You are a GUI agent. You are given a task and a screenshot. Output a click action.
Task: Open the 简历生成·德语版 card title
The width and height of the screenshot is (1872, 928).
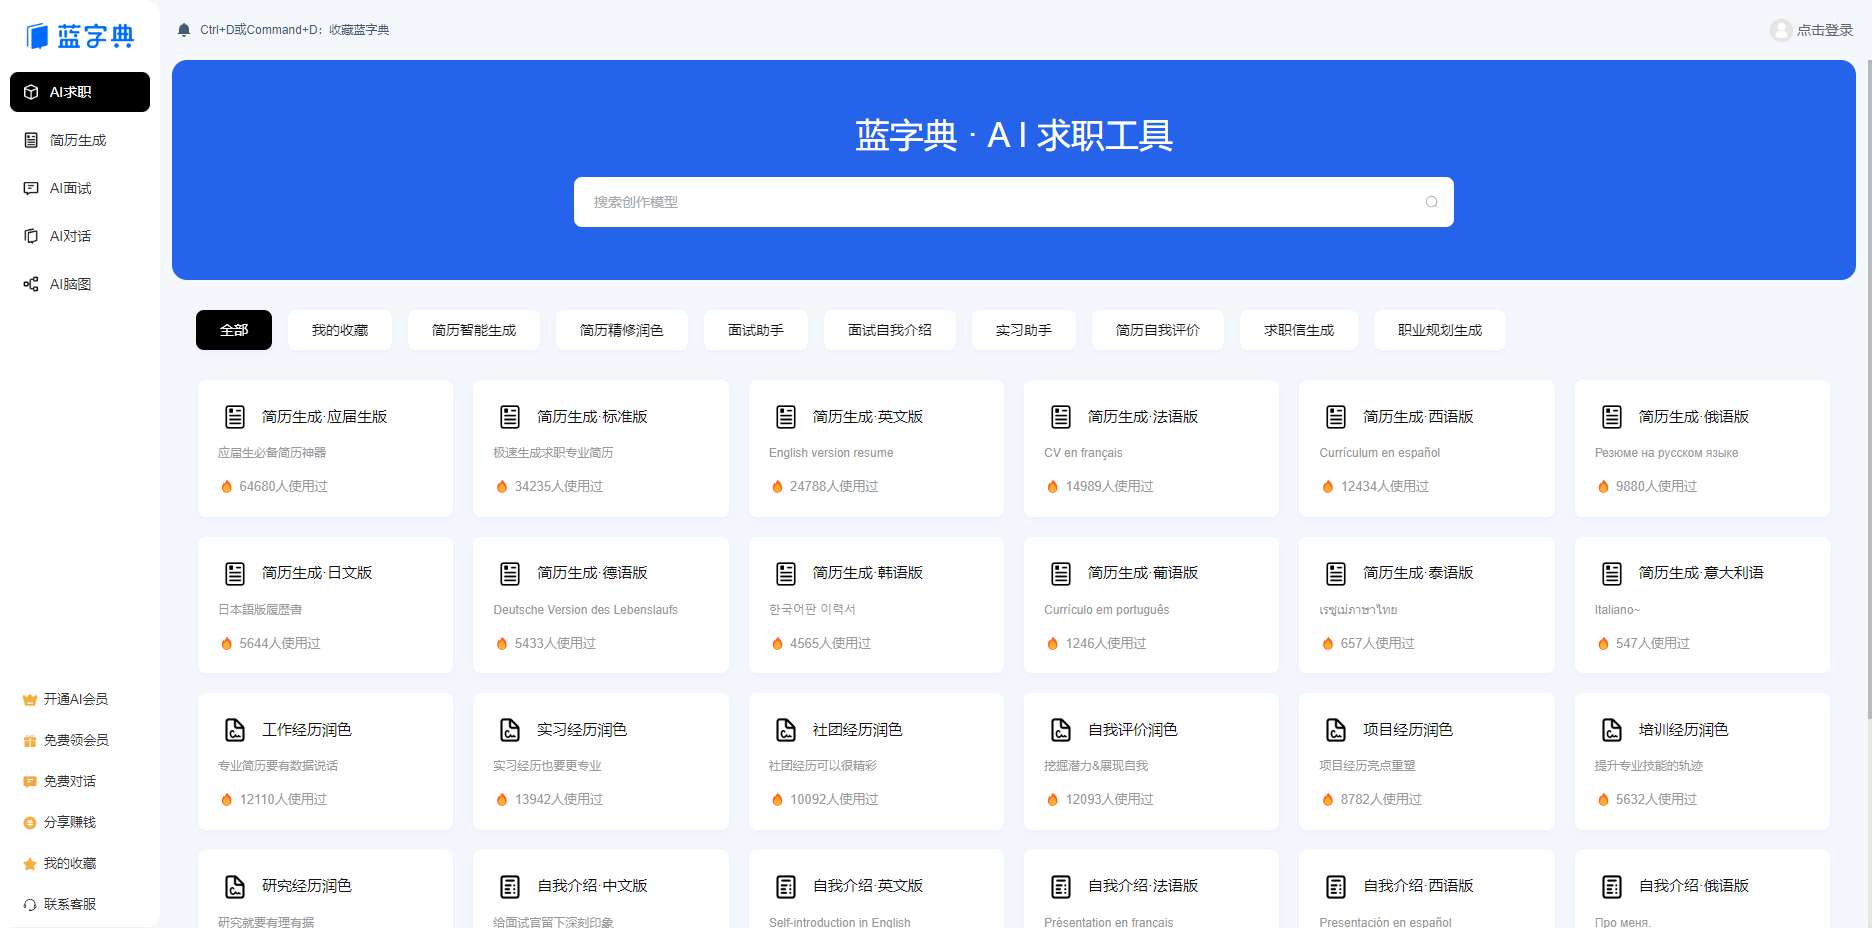pos(592,573)
